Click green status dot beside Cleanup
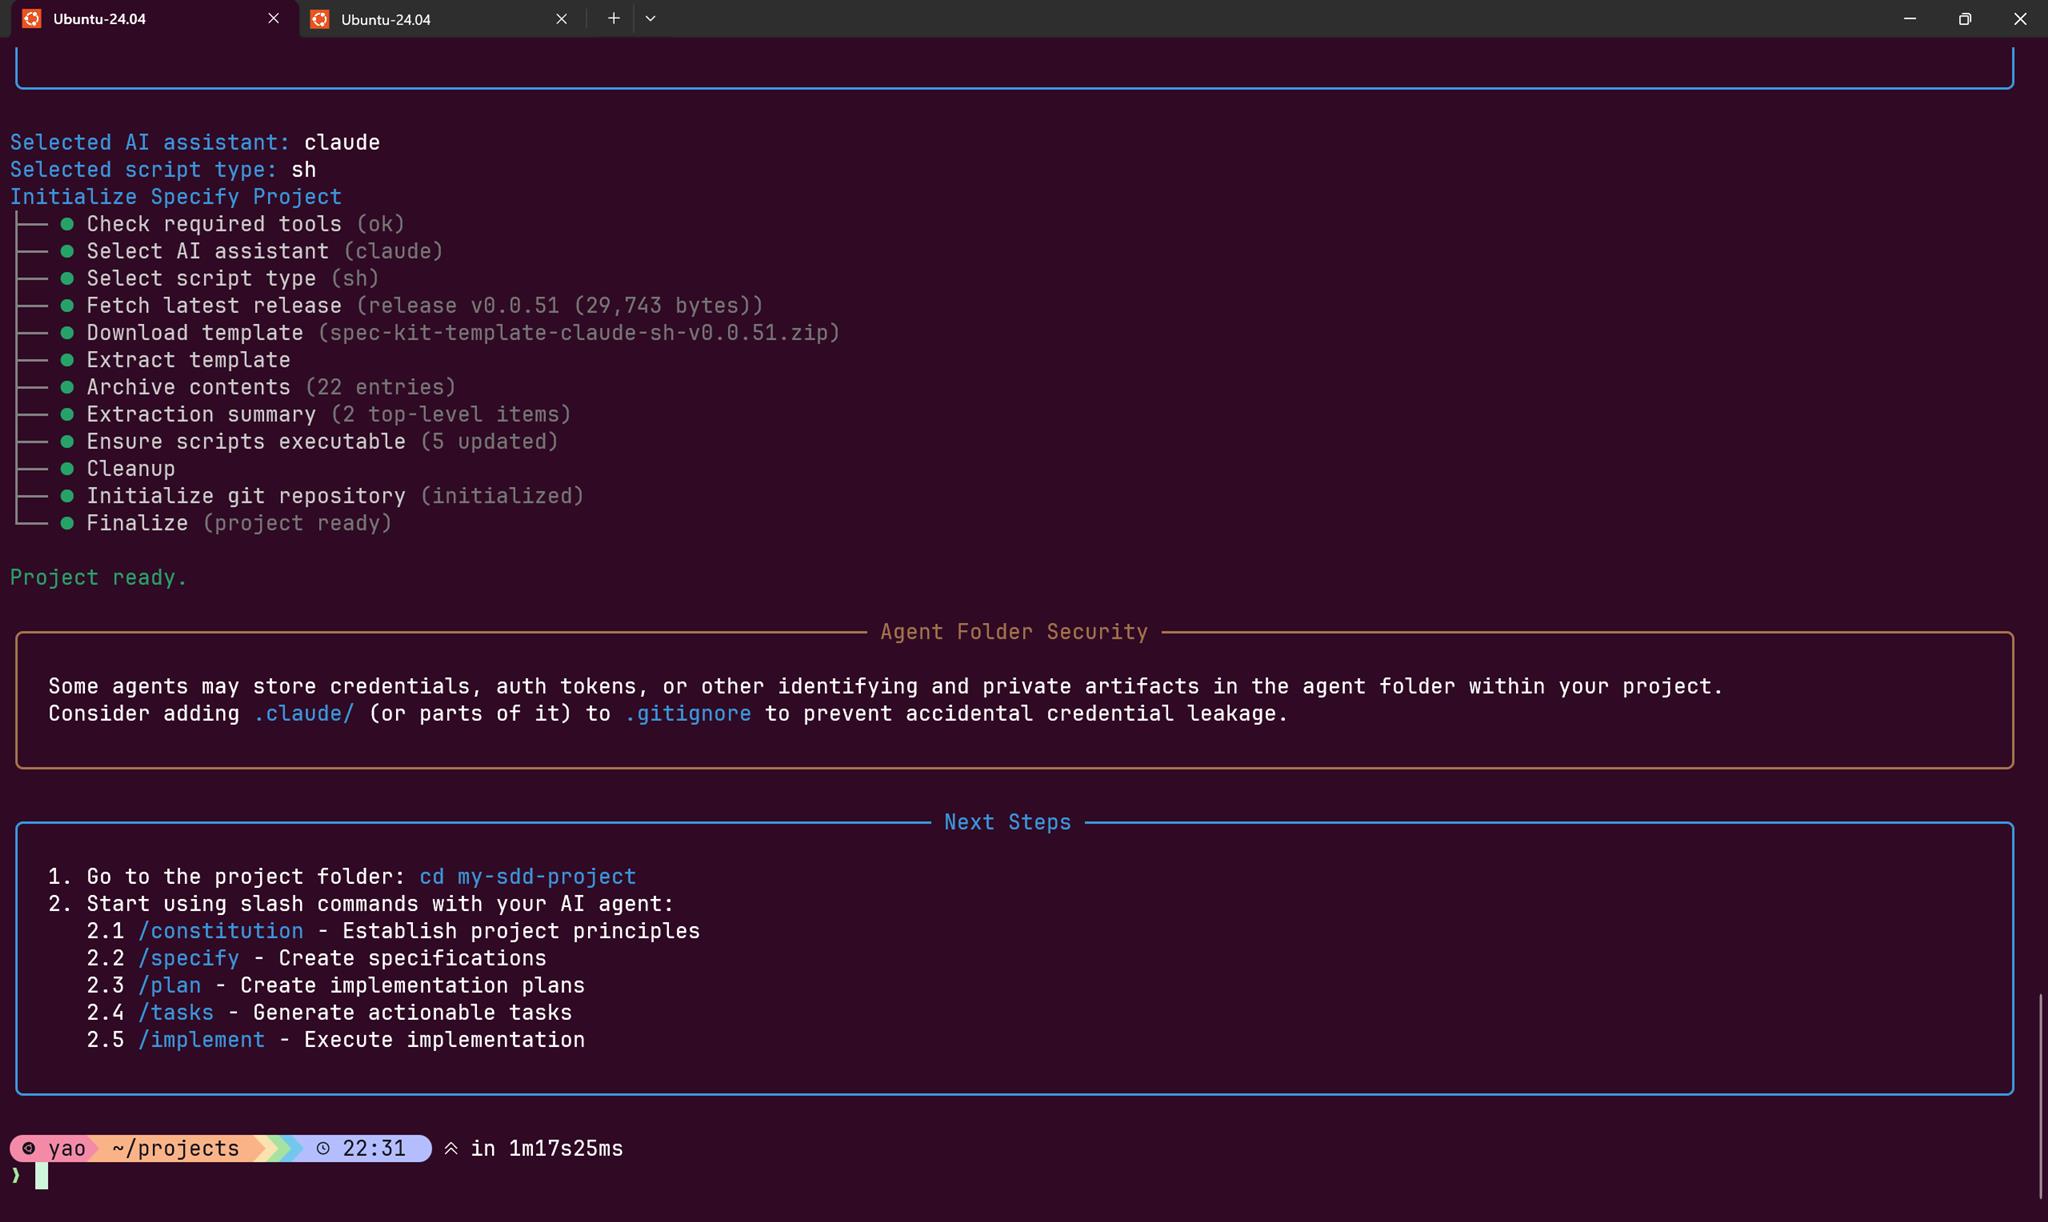 (67, 469)
